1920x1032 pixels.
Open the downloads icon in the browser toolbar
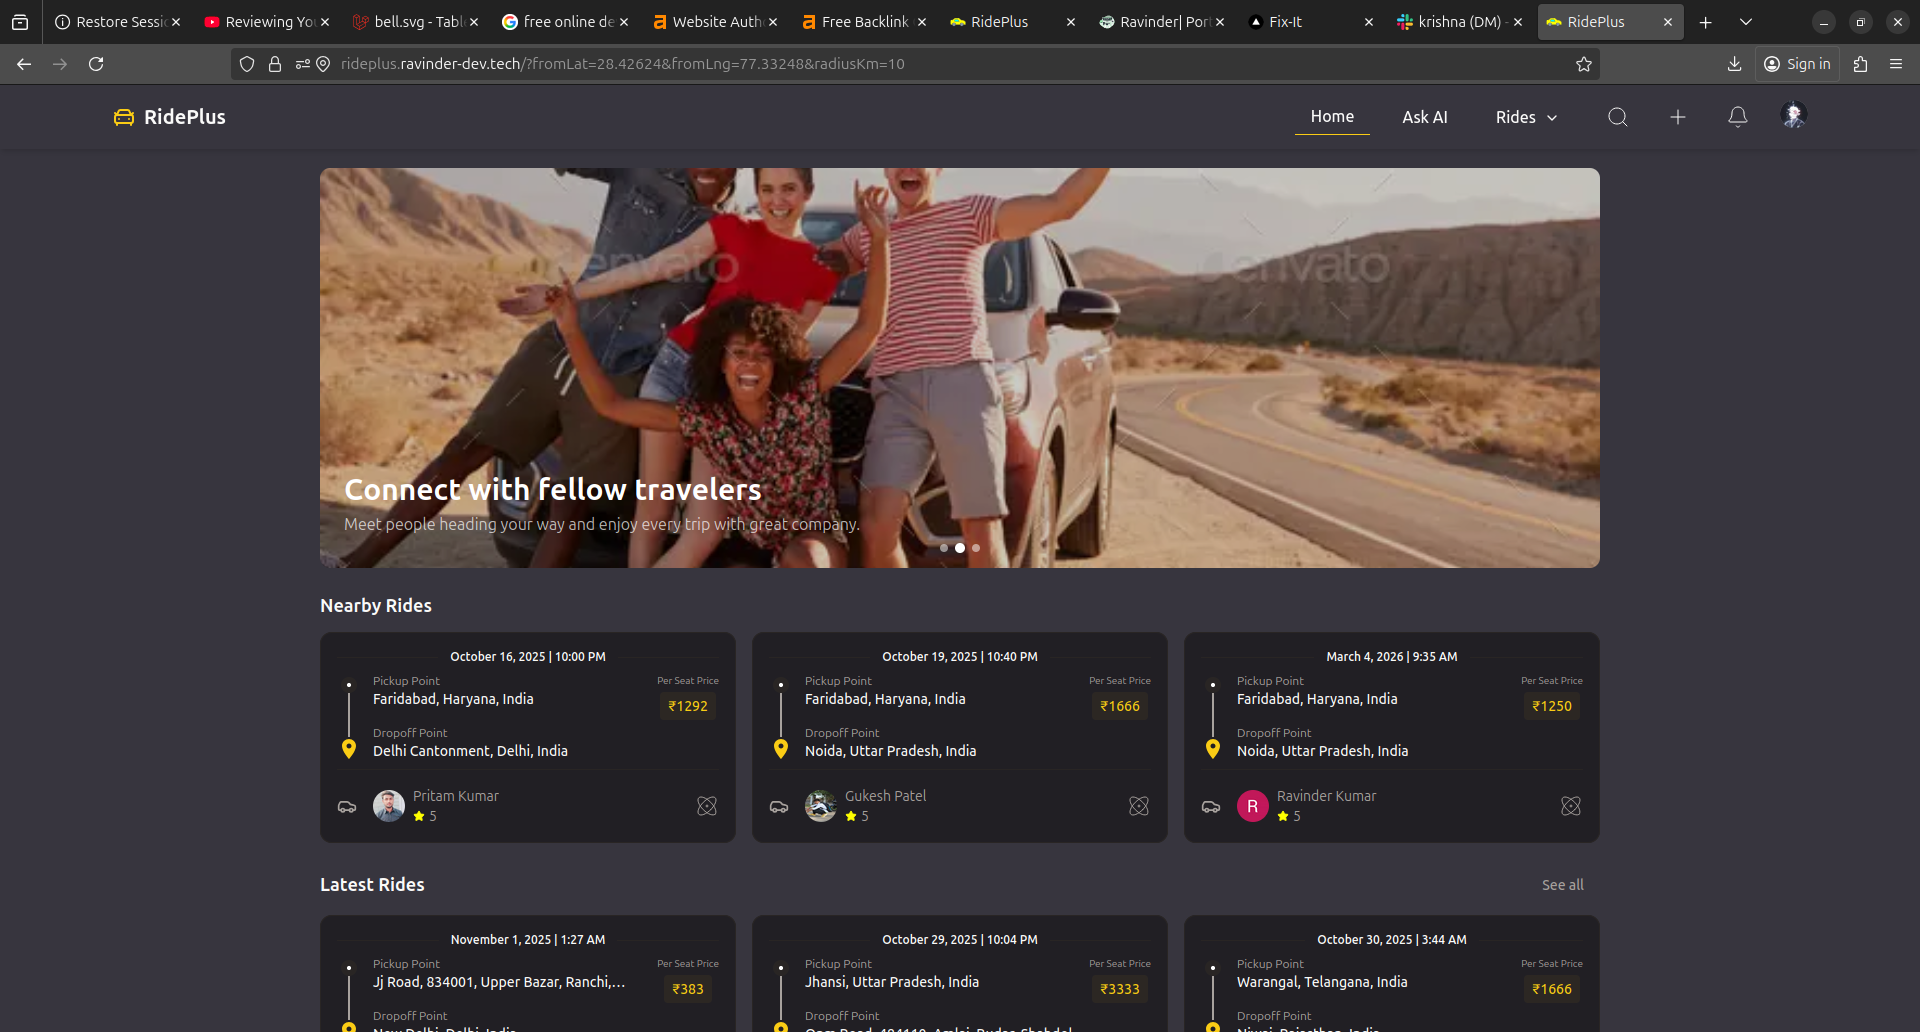click(1734, 64)
